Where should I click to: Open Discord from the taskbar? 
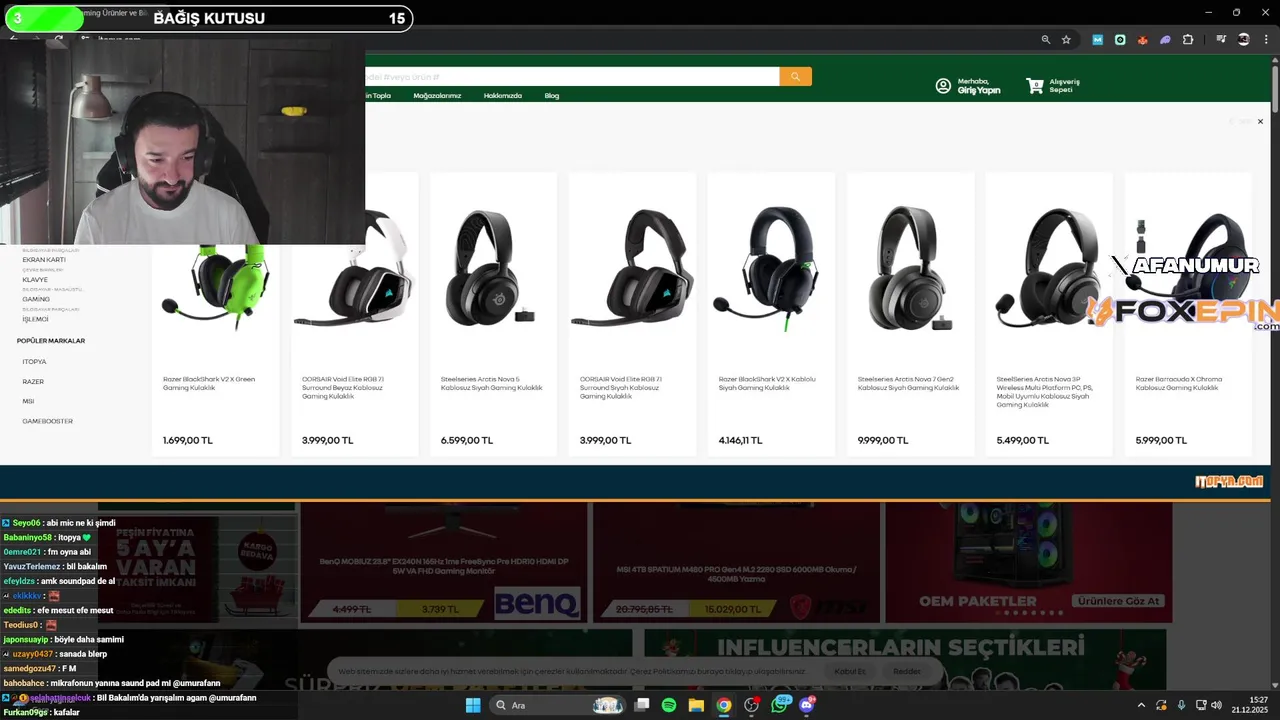point(807,705)
